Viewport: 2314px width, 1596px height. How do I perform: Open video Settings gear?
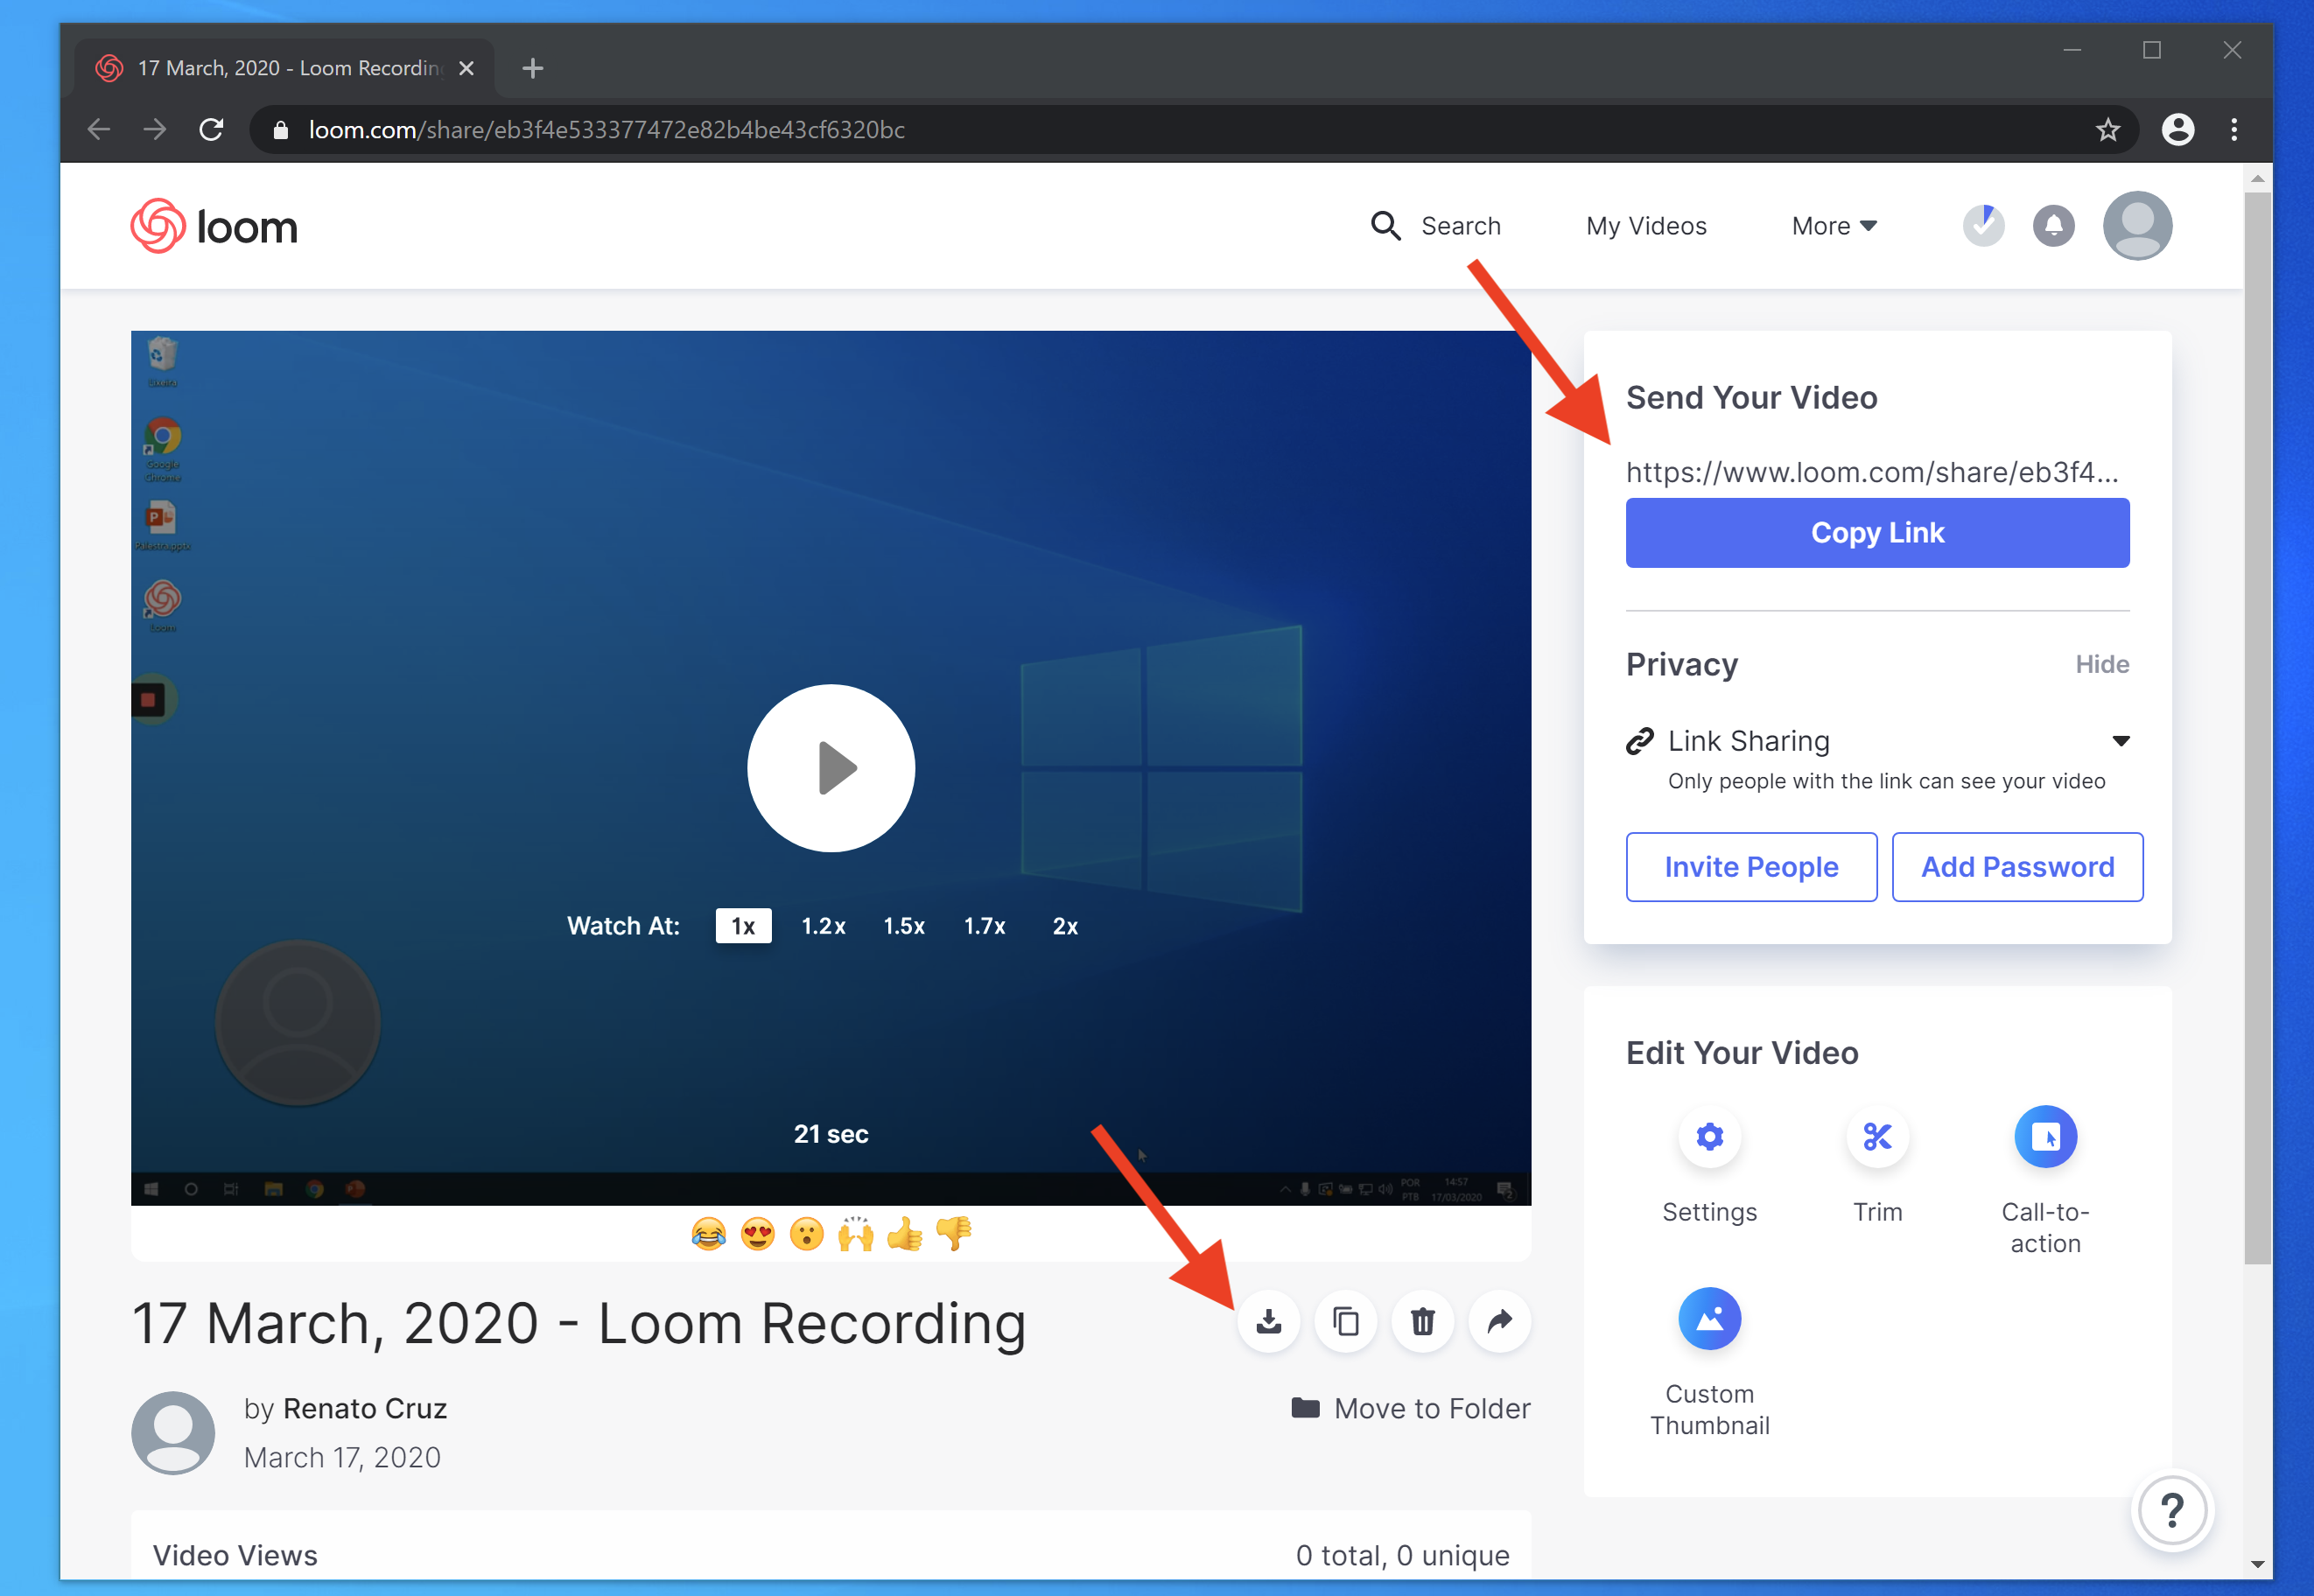click(1709, 1137)
